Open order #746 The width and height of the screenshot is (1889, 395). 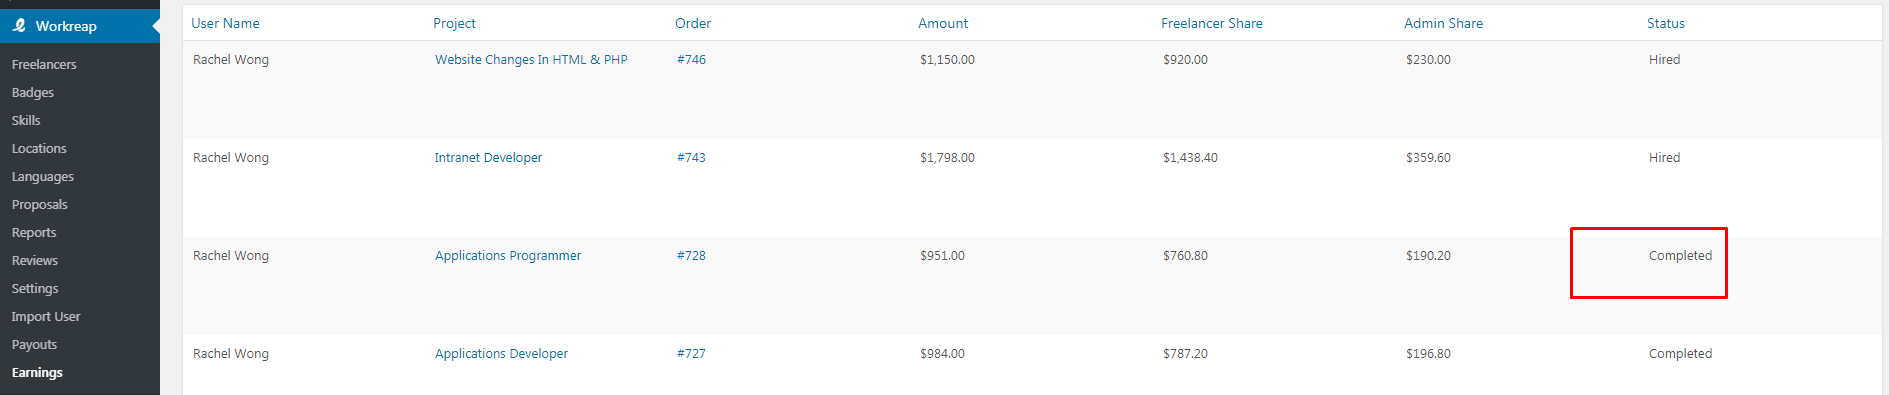(x=691, y=60)
